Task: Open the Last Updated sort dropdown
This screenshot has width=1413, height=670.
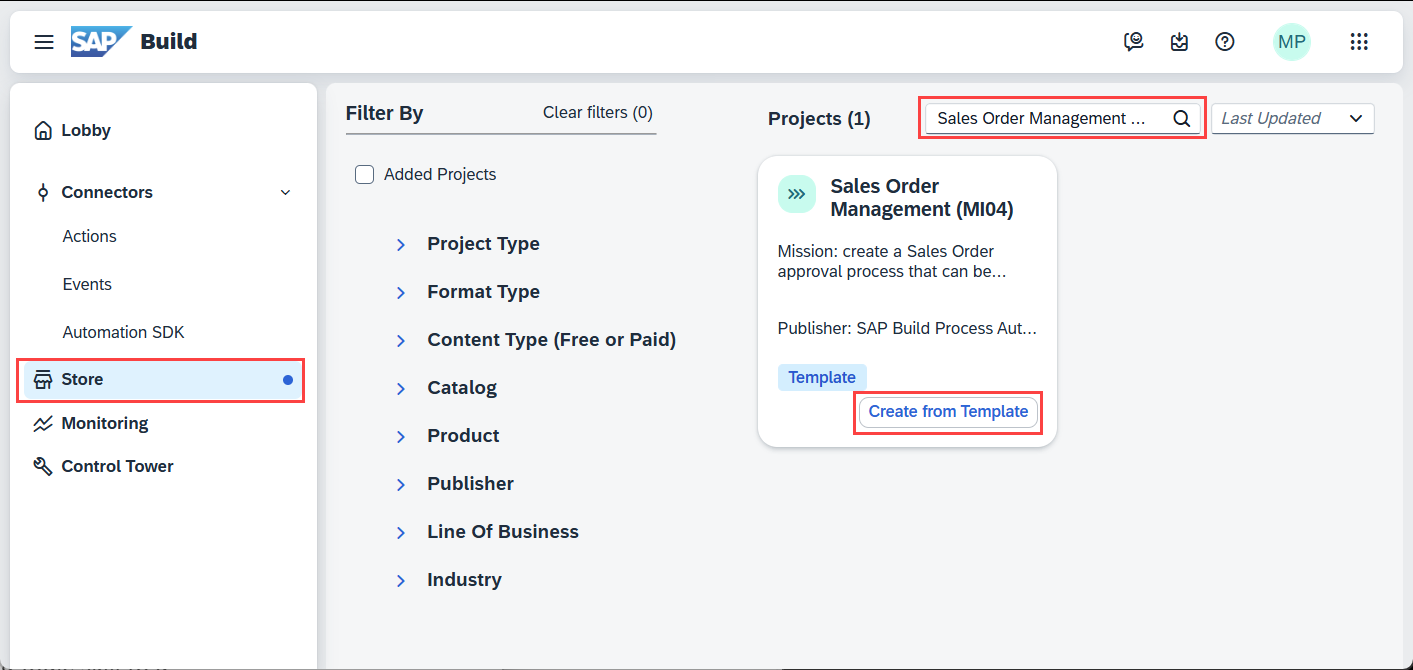Action: (x=1293, y=118)
